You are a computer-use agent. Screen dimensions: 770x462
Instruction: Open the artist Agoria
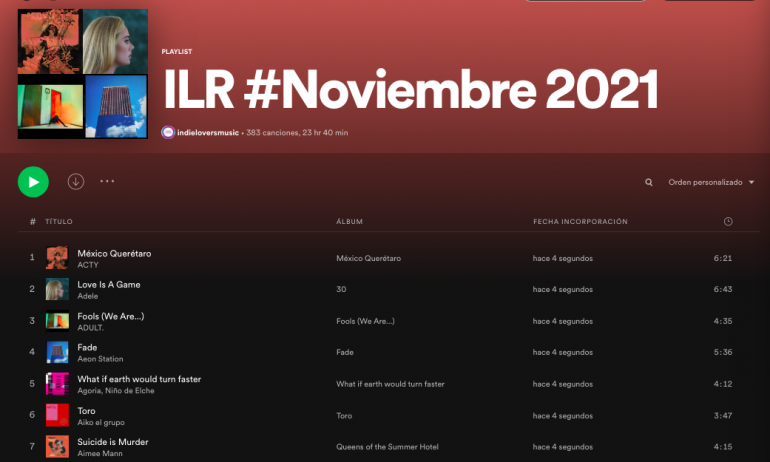point(89,391)
